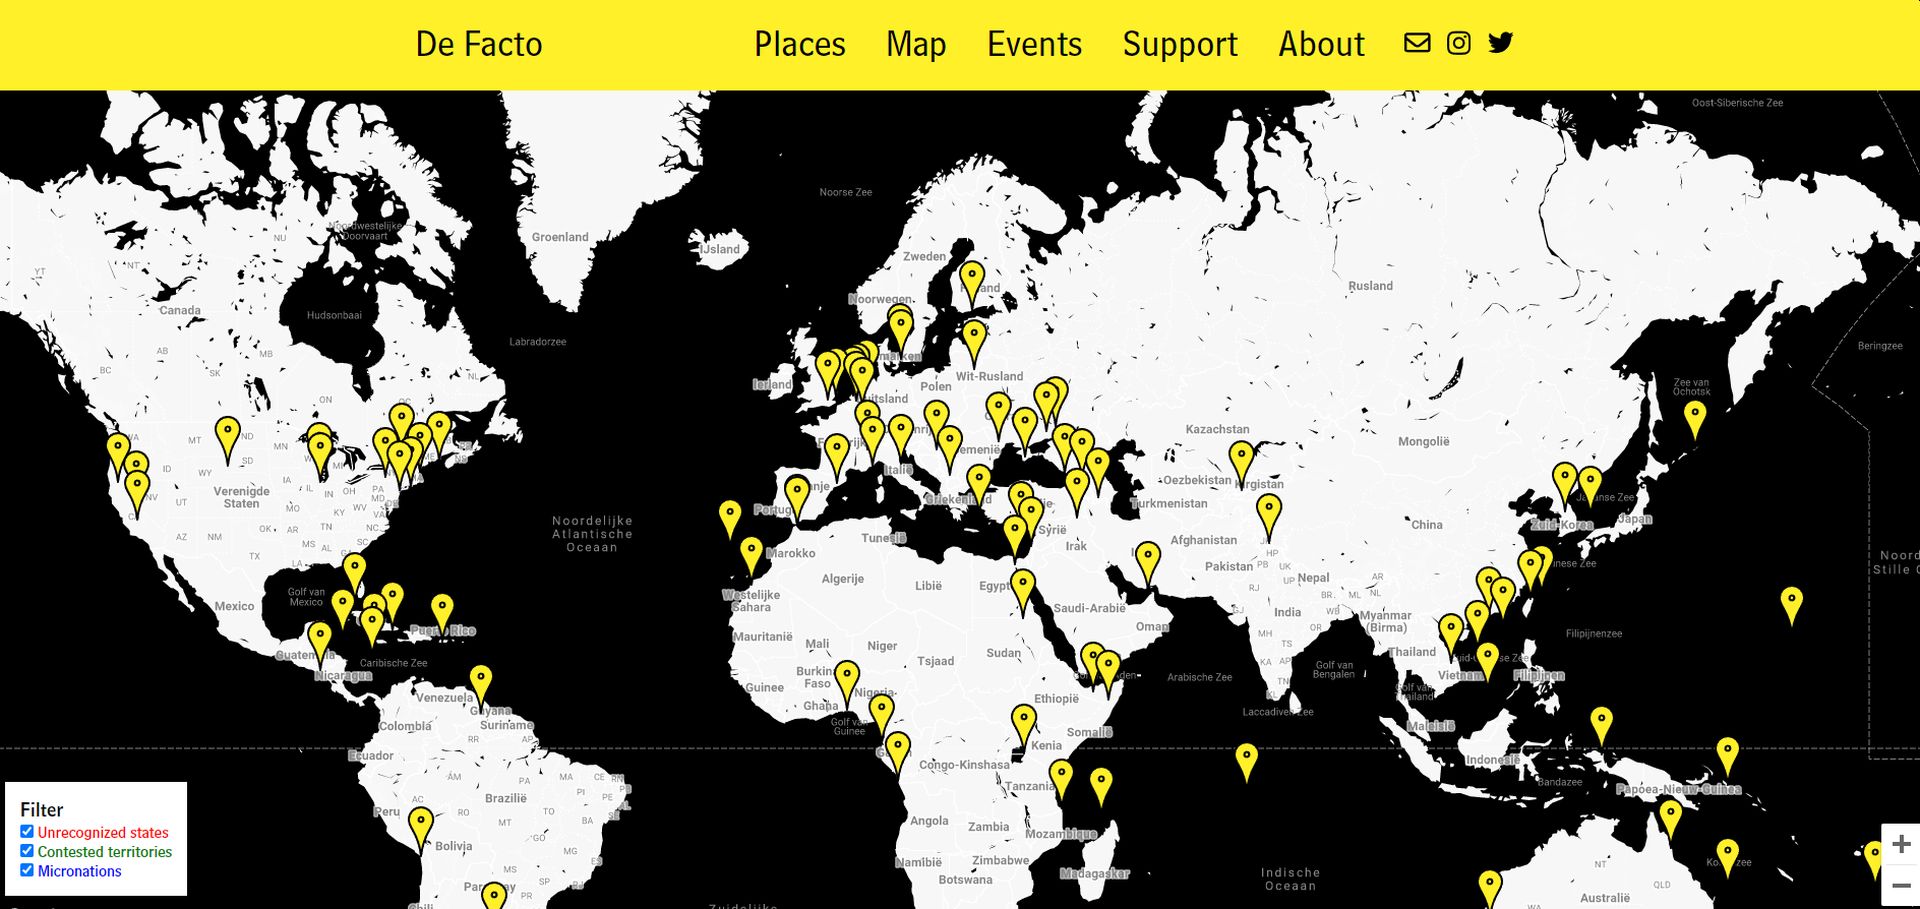Open the Twitter bird icon

click(x=1500, y=43)
